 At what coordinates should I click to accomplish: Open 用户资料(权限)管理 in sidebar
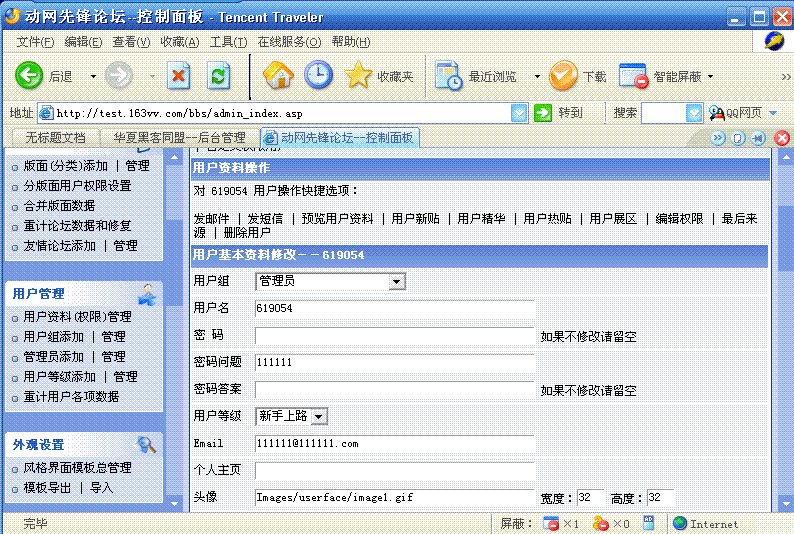pyautogui.click(x=77, y=317)
